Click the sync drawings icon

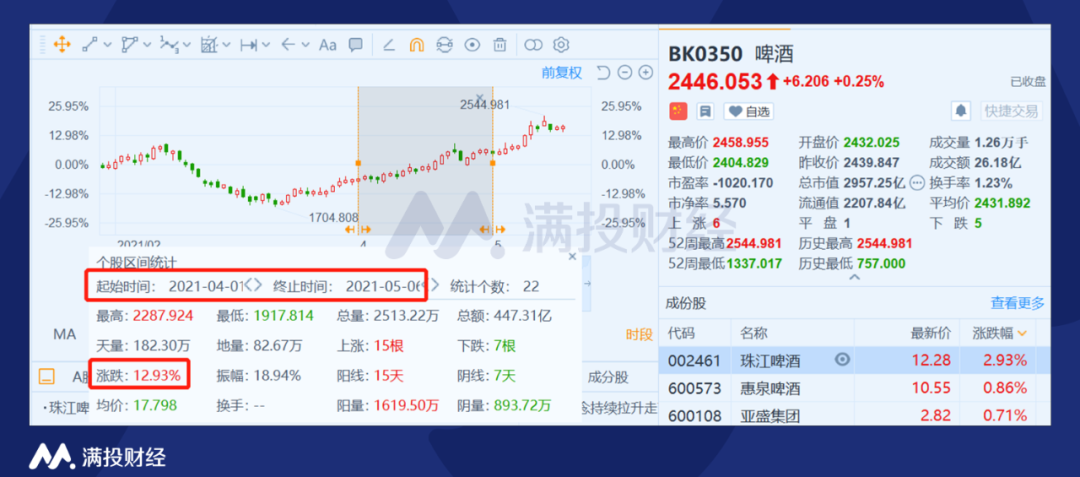pos(444,45)
